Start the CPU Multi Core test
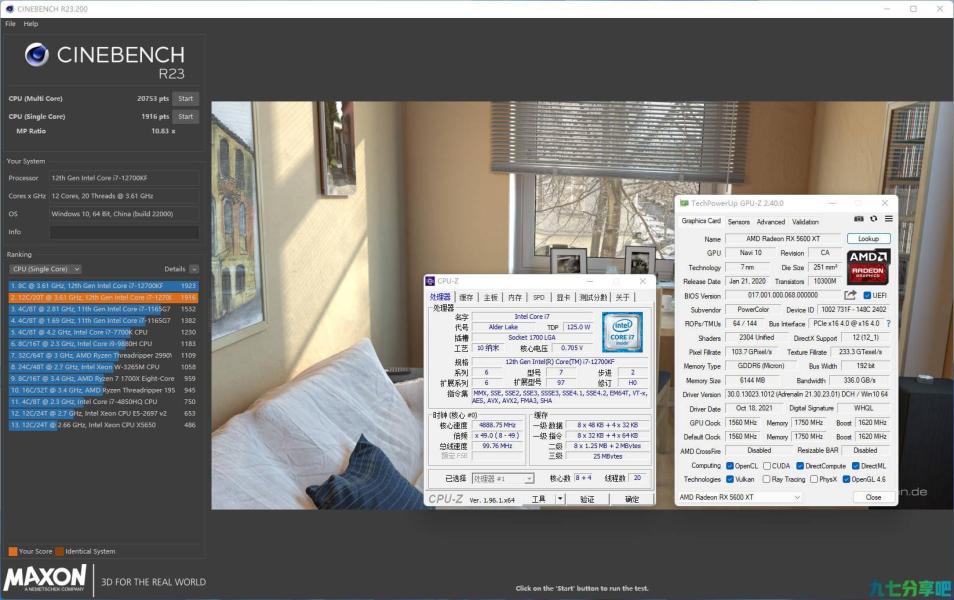The width and height of the screenshot is (954, 600). [186, 99]
